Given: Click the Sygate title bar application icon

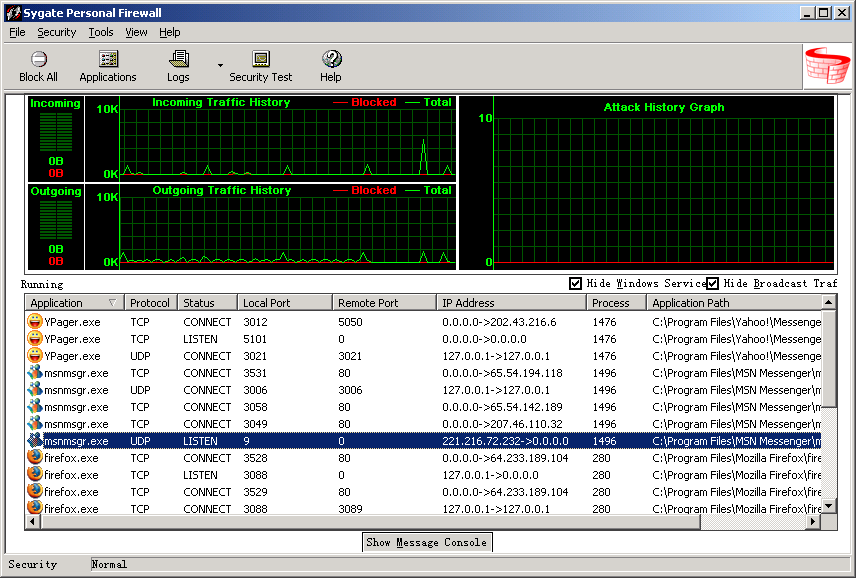Looking at the screenshot, I should pyautogui.click(x=13, y=13).
